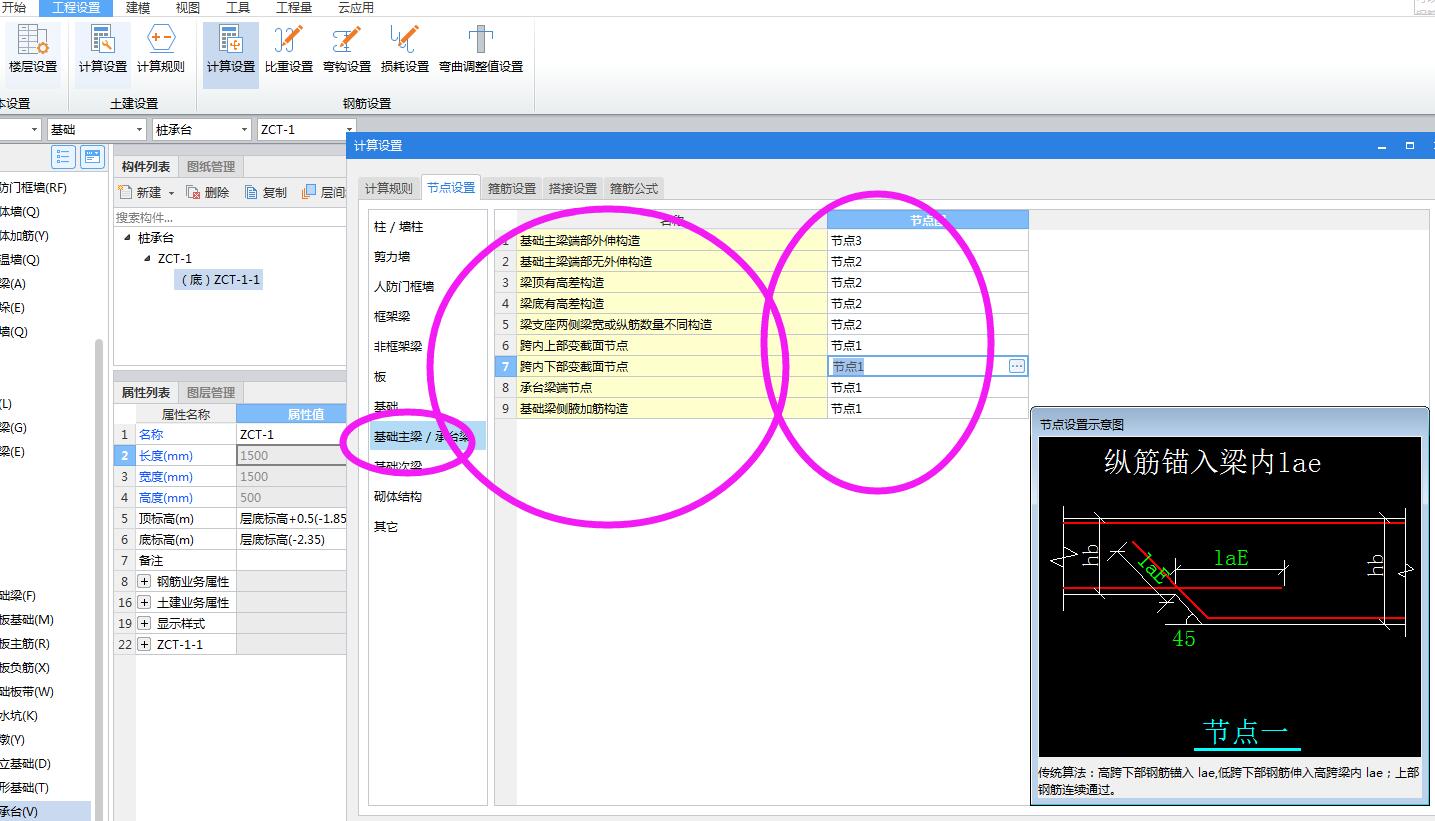This screenshot has width=1435, height=821.
Task: Click node value for 基础主梁端部外伸构造
Action: pyautogui.click(x=927, y=240)
